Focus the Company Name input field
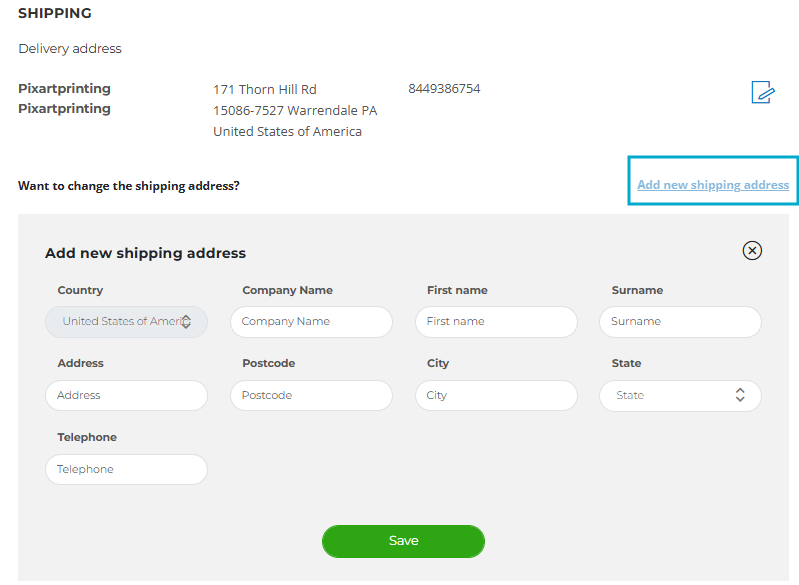799x585 pixels. 311,322
